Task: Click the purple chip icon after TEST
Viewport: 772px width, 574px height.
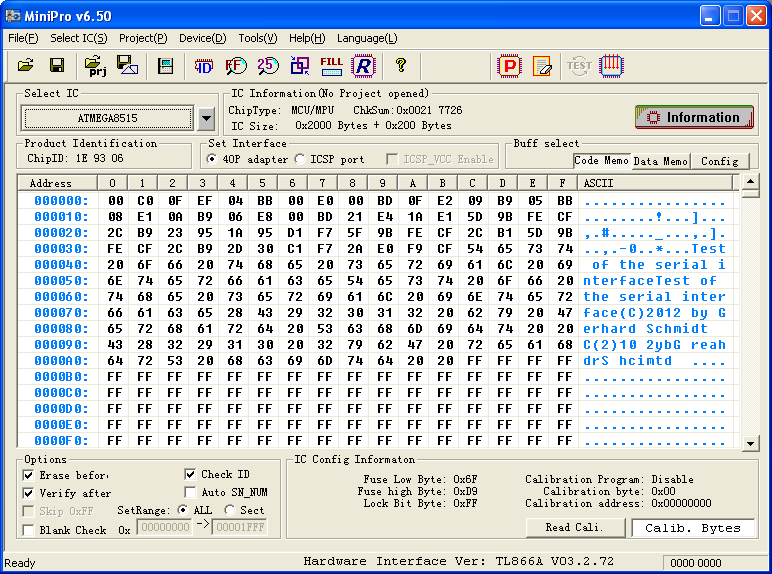Action: pos(610,66)
